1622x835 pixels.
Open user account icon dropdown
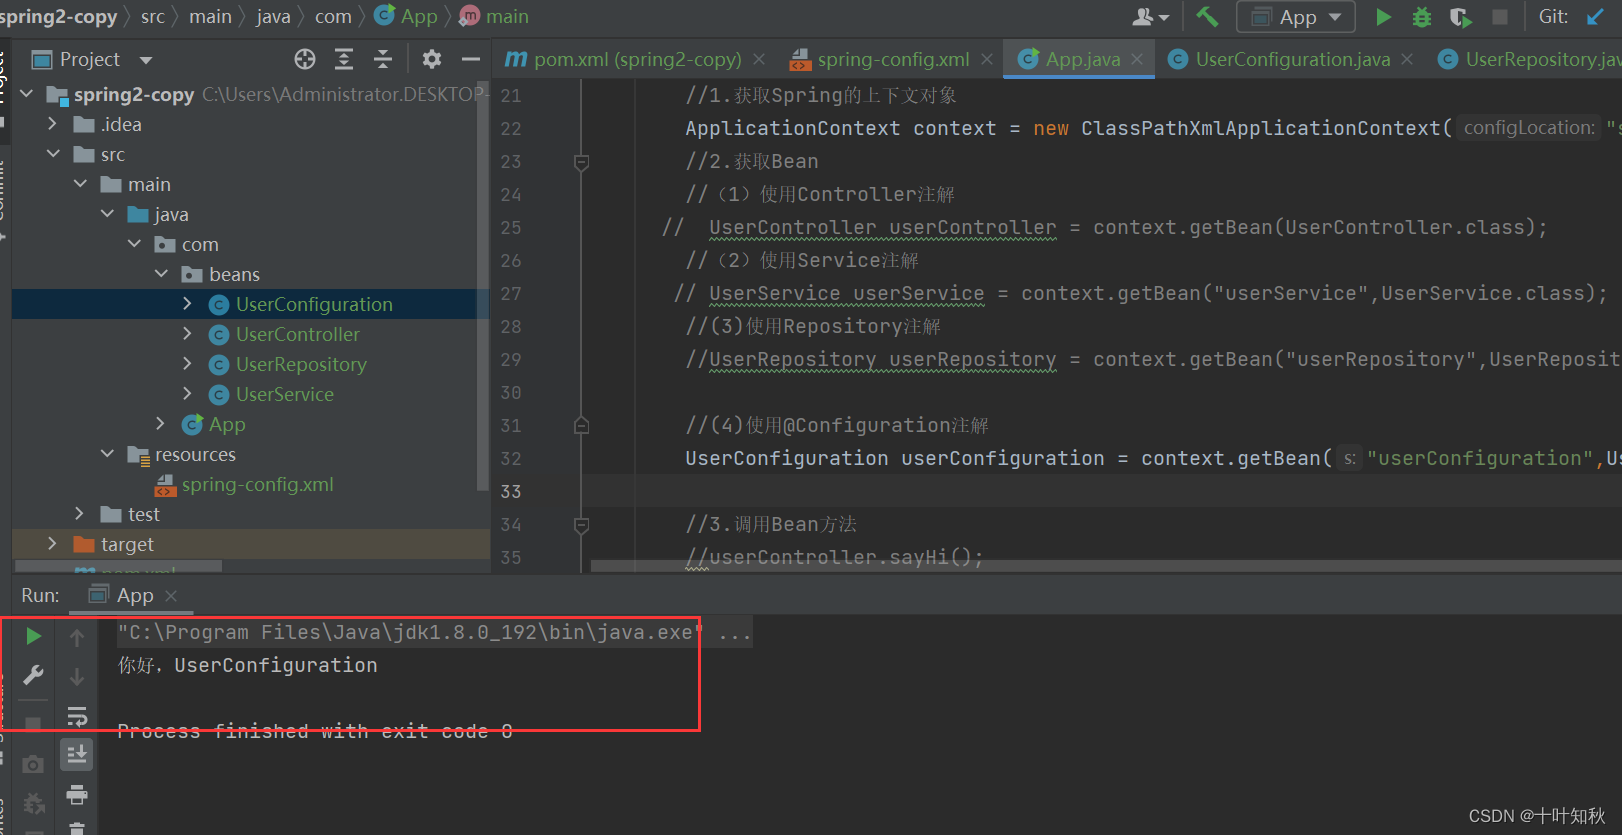coord(1150,16)
